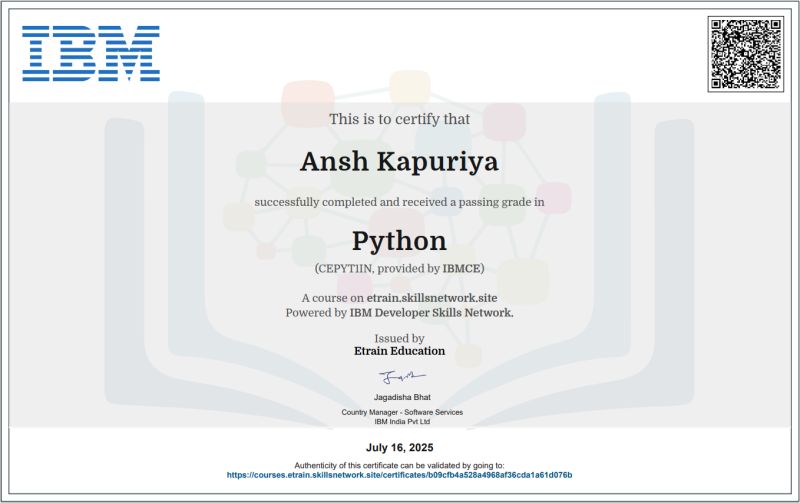Image resolution: width=800 pixels, height=503 pixels.
Task: Click "Country Manager - Software Services" title
Action: tap(402, 412)
